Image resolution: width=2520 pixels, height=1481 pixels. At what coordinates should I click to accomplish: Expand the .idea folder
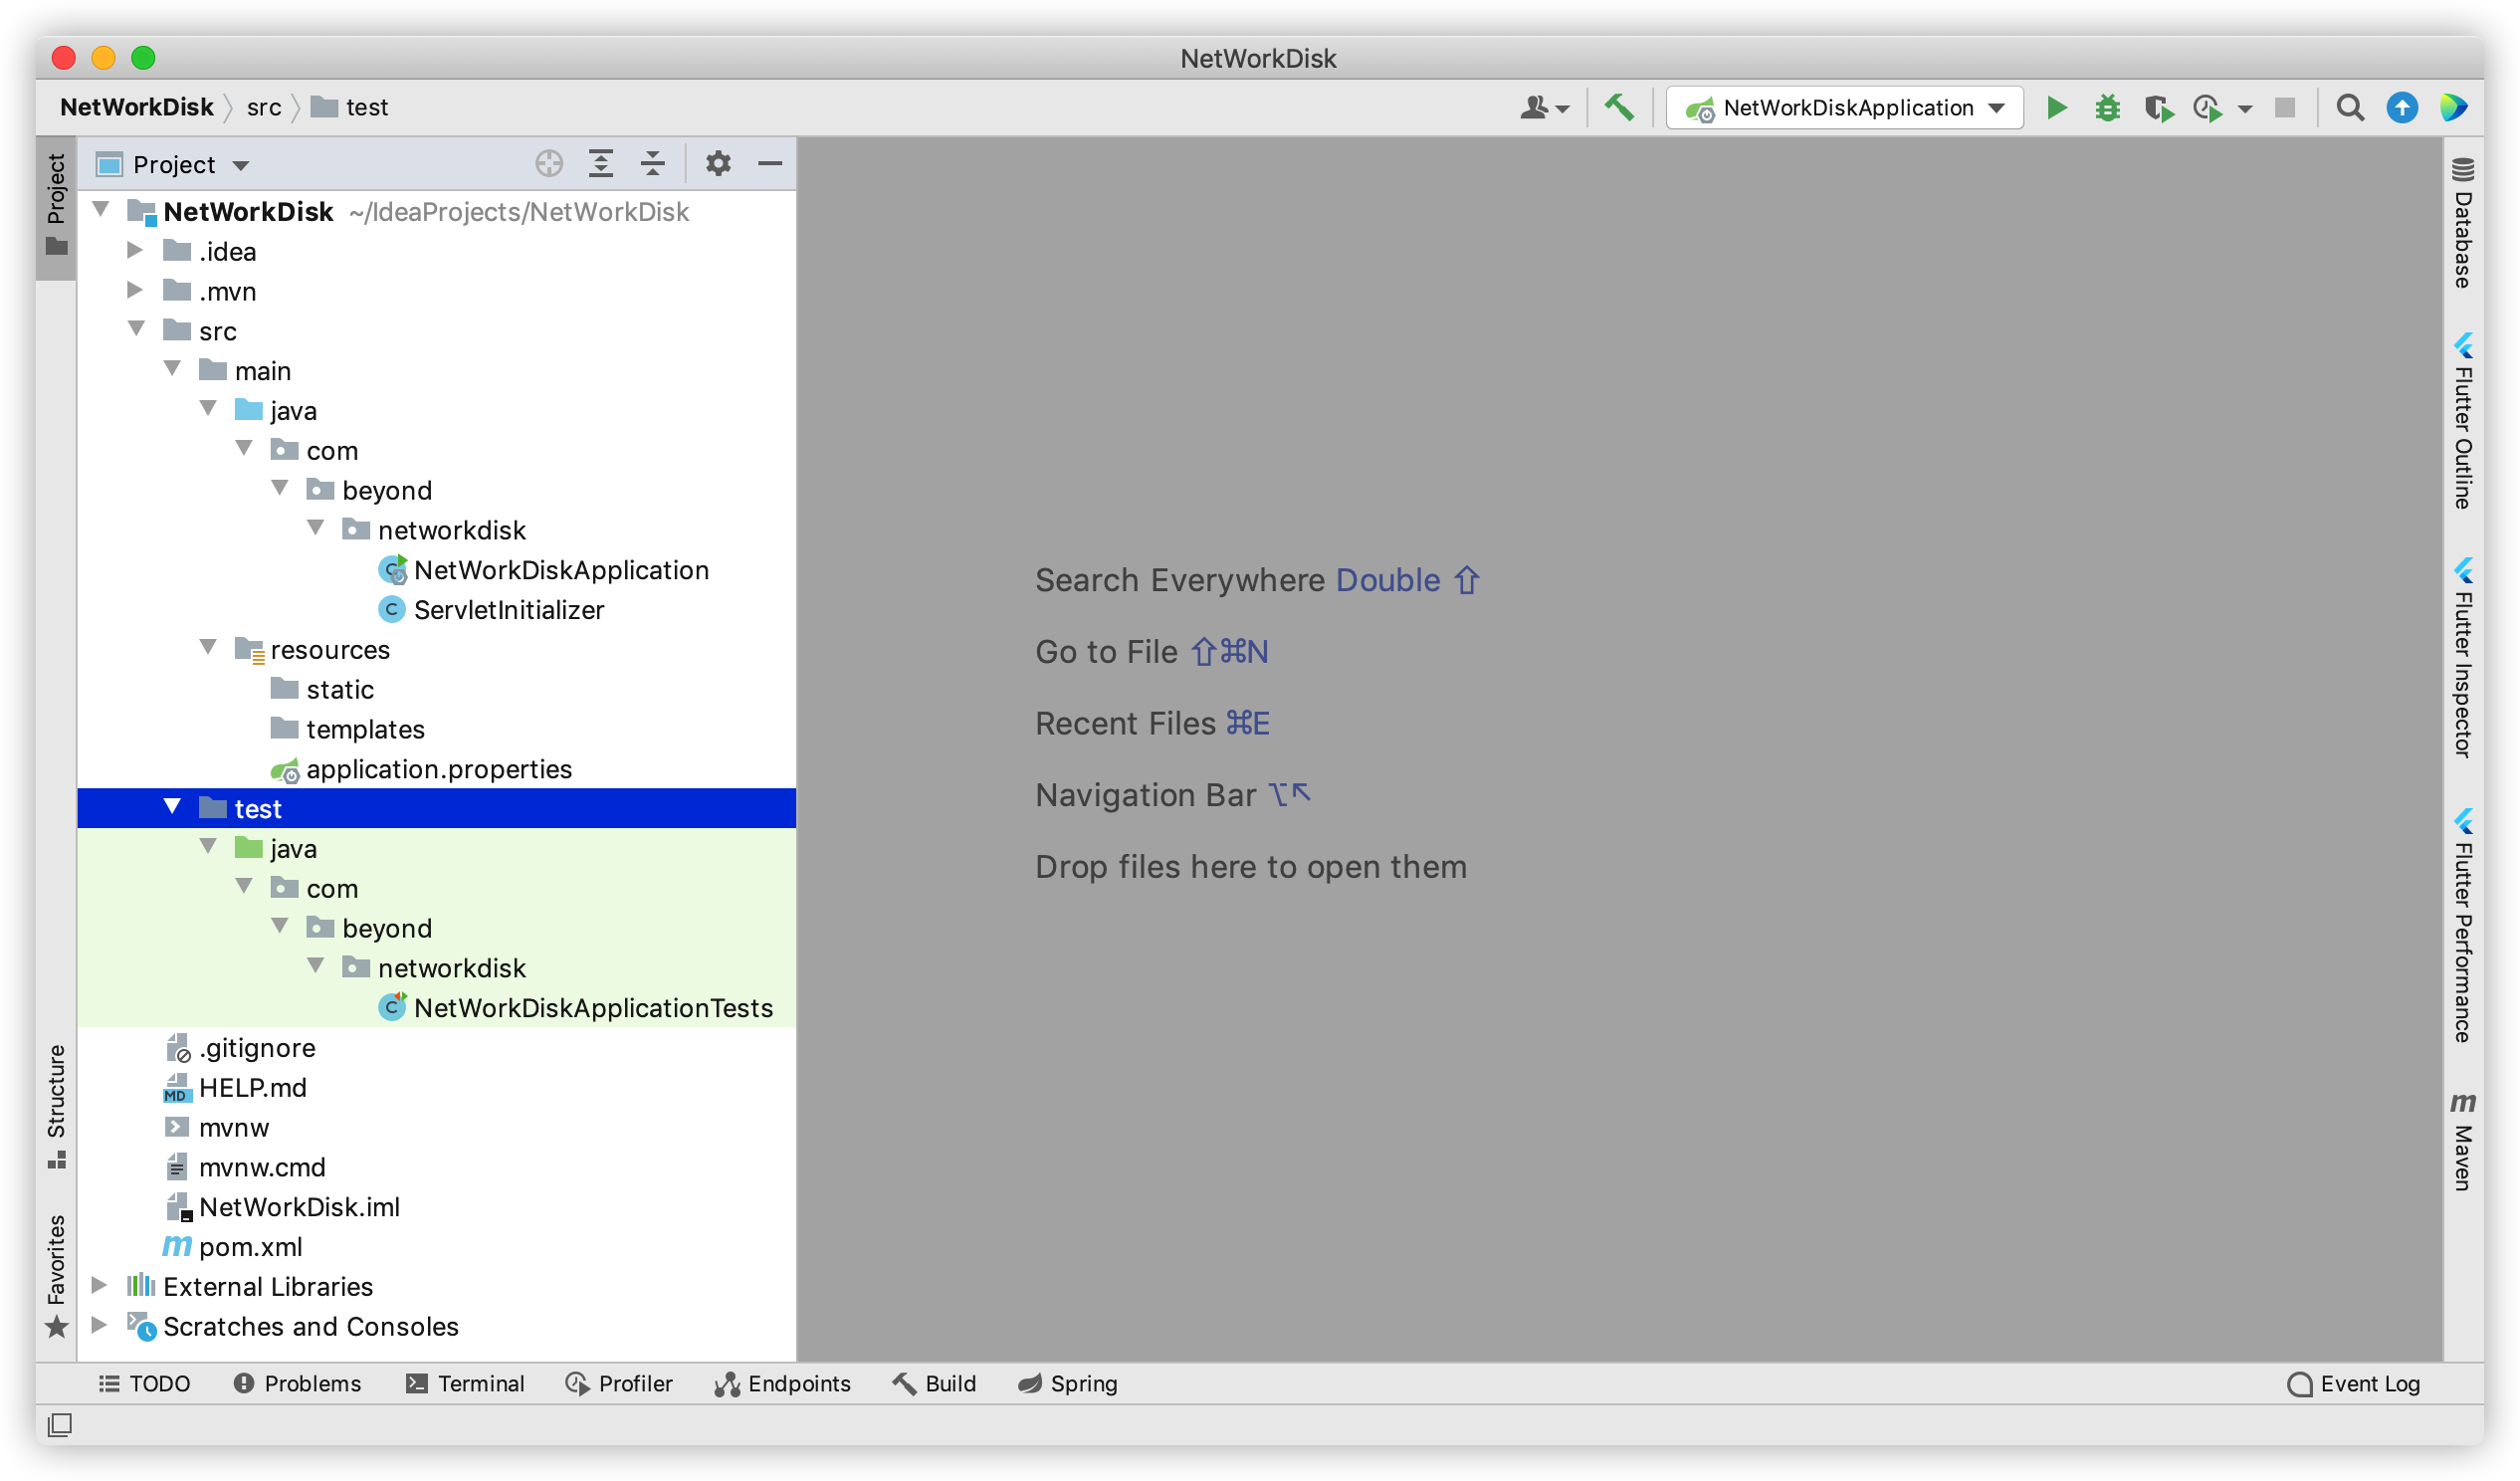pos(135,251)
